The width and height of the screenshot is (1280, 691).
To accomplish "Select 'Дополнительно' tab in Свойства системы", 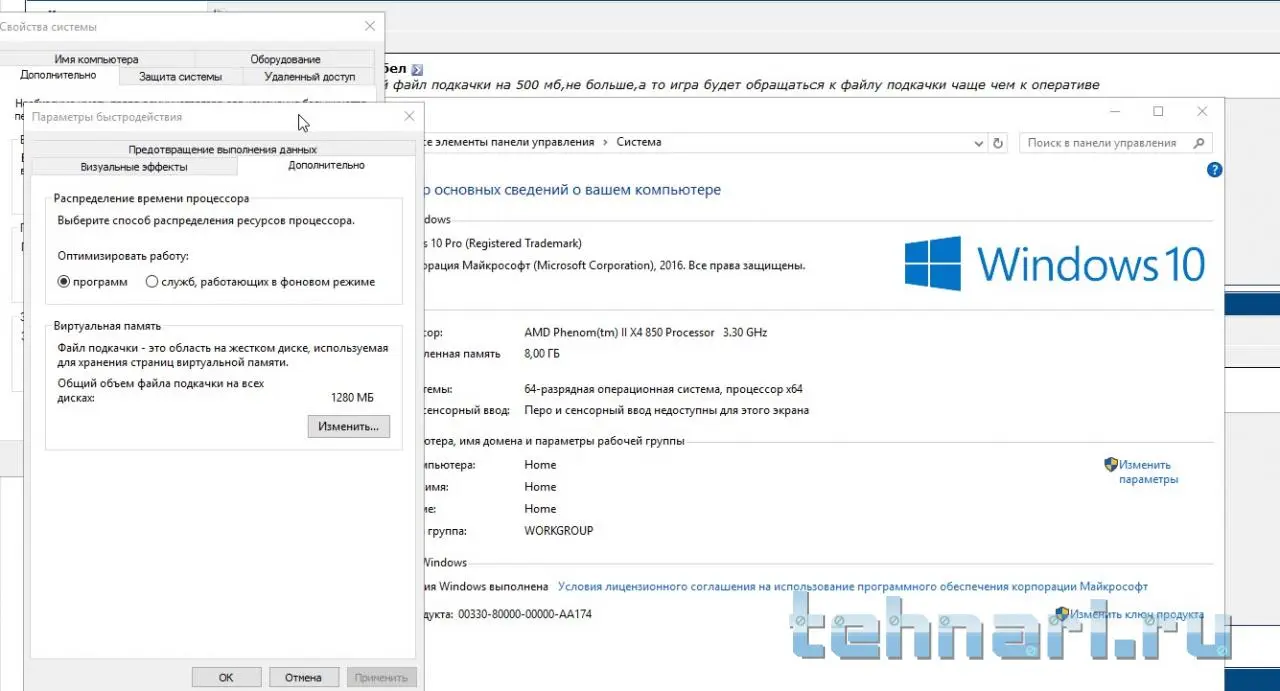I will pyautogui.click(x=58, y=75).
